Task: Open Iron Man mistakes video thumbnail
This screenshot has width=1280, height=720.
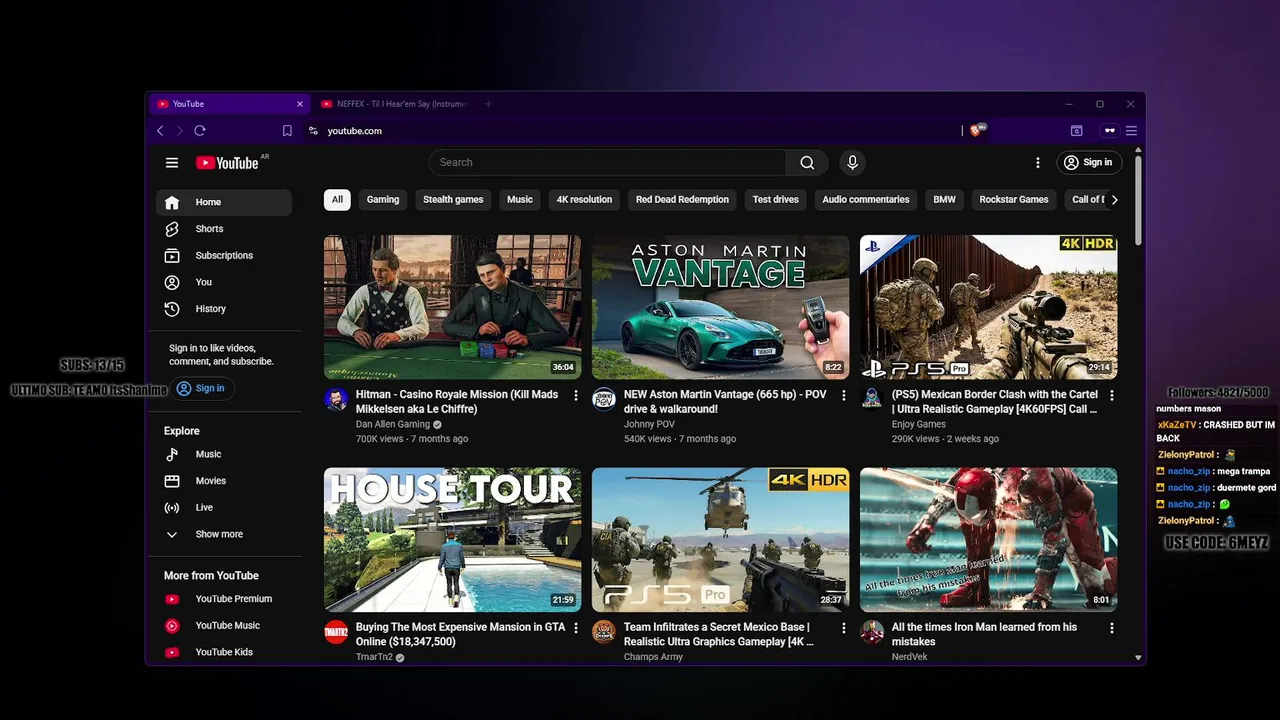Action: [x=988, y=540]
